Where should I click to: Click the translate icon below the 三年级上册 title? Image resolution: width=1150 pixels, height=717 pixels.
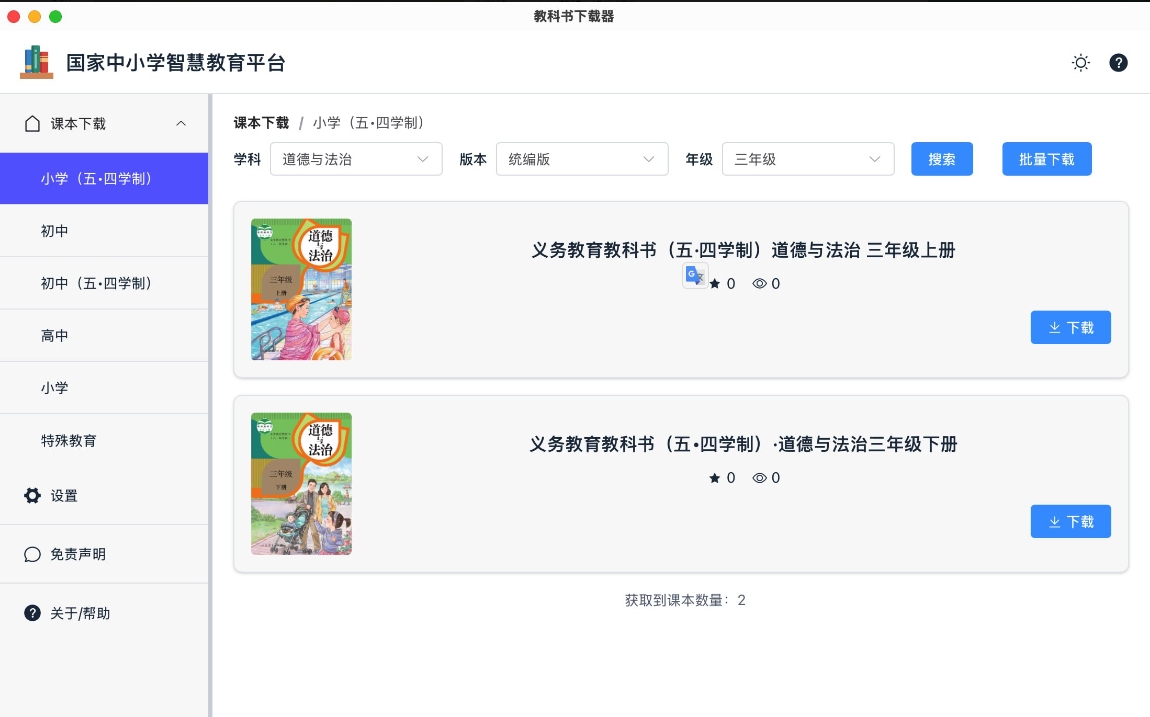point(694,275)
